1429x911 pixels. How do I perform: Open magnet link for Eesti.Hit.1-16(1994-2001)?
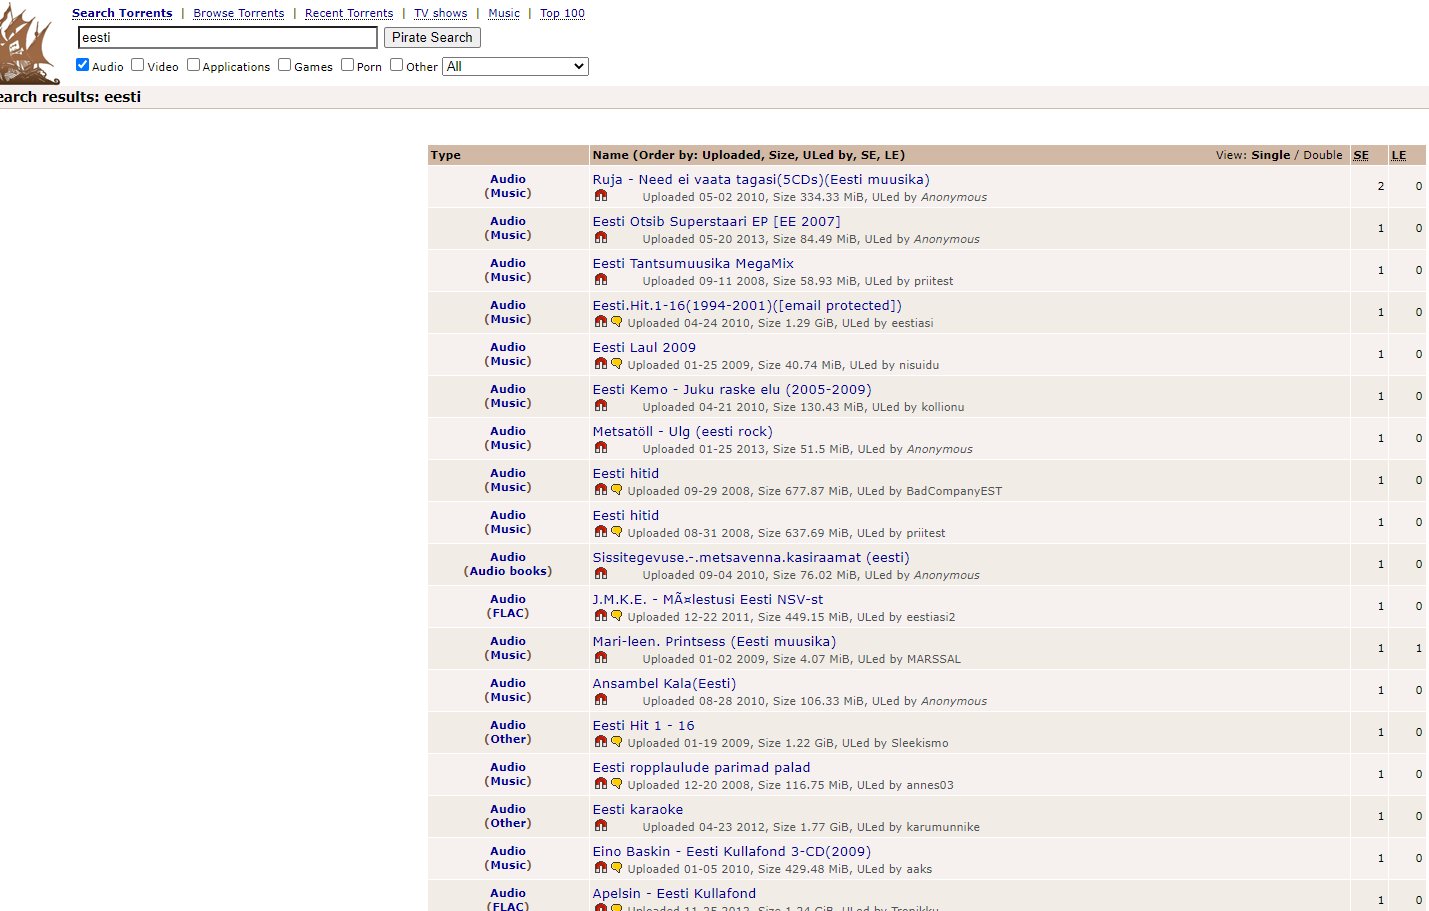click(x=601, y=322)
